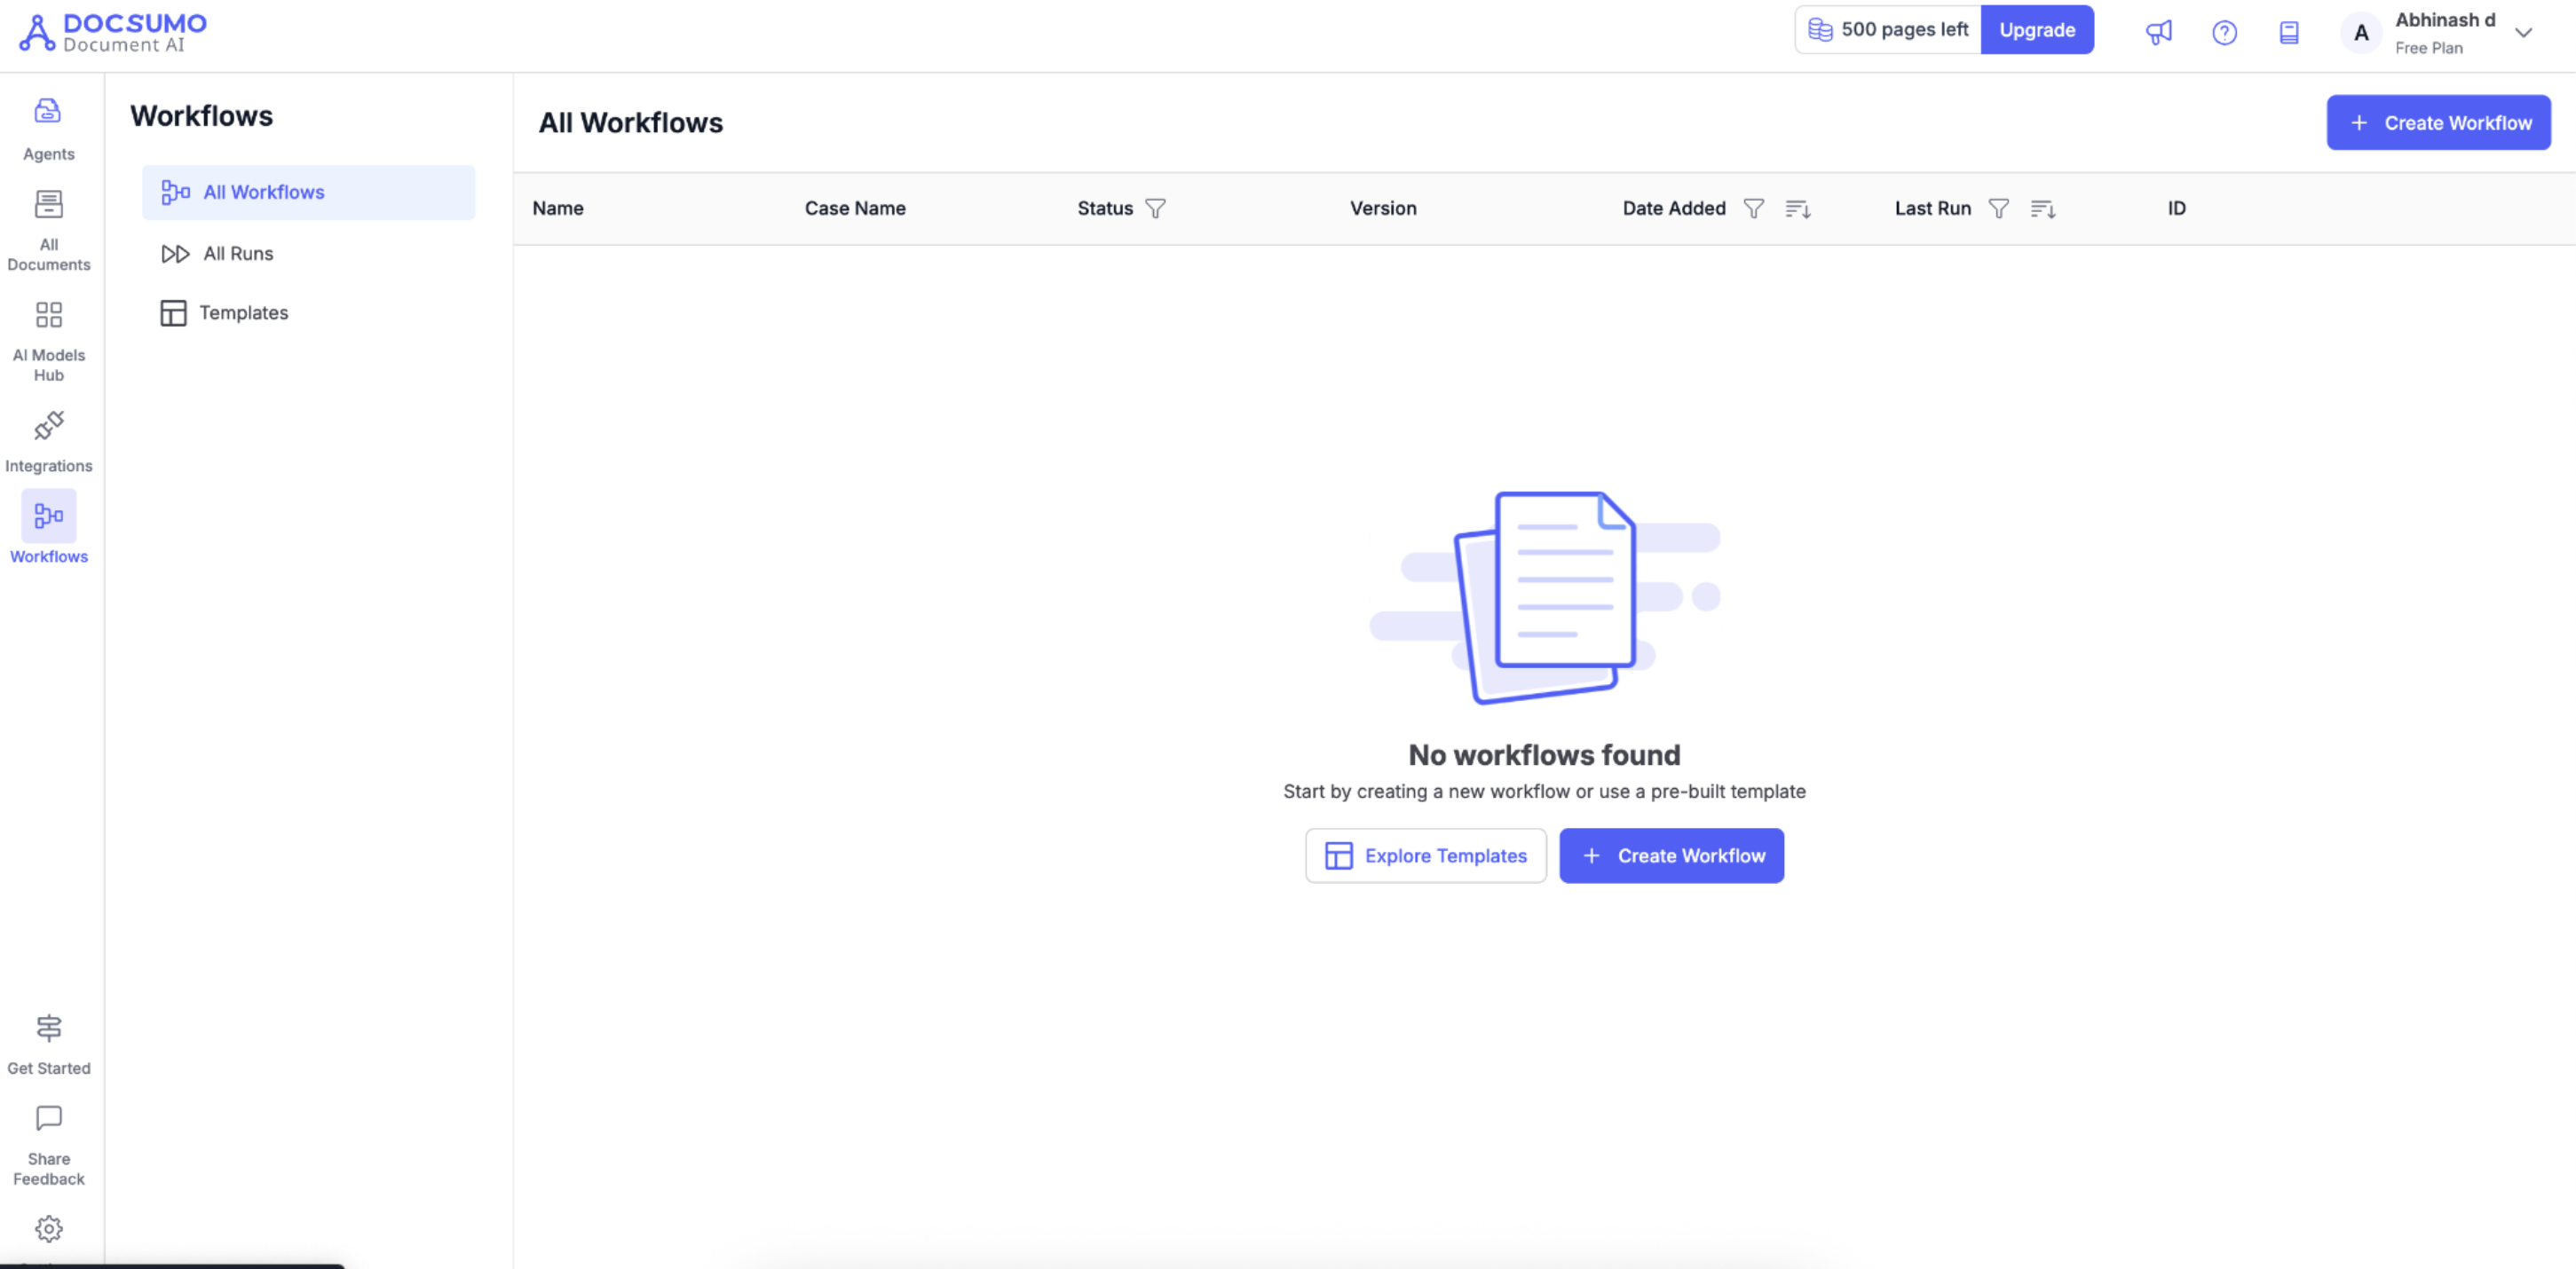Open the help question mark icon

point(2224,32)
